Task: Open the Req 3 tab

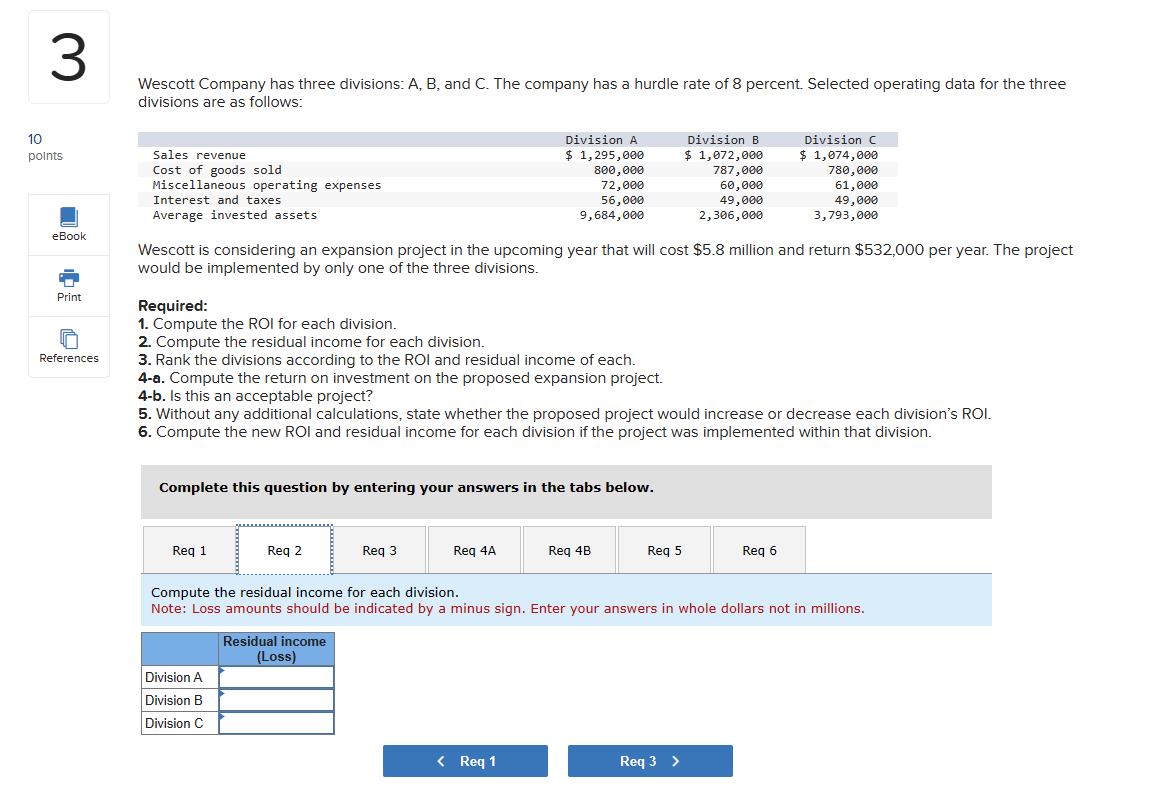Action: coord(379,550)
